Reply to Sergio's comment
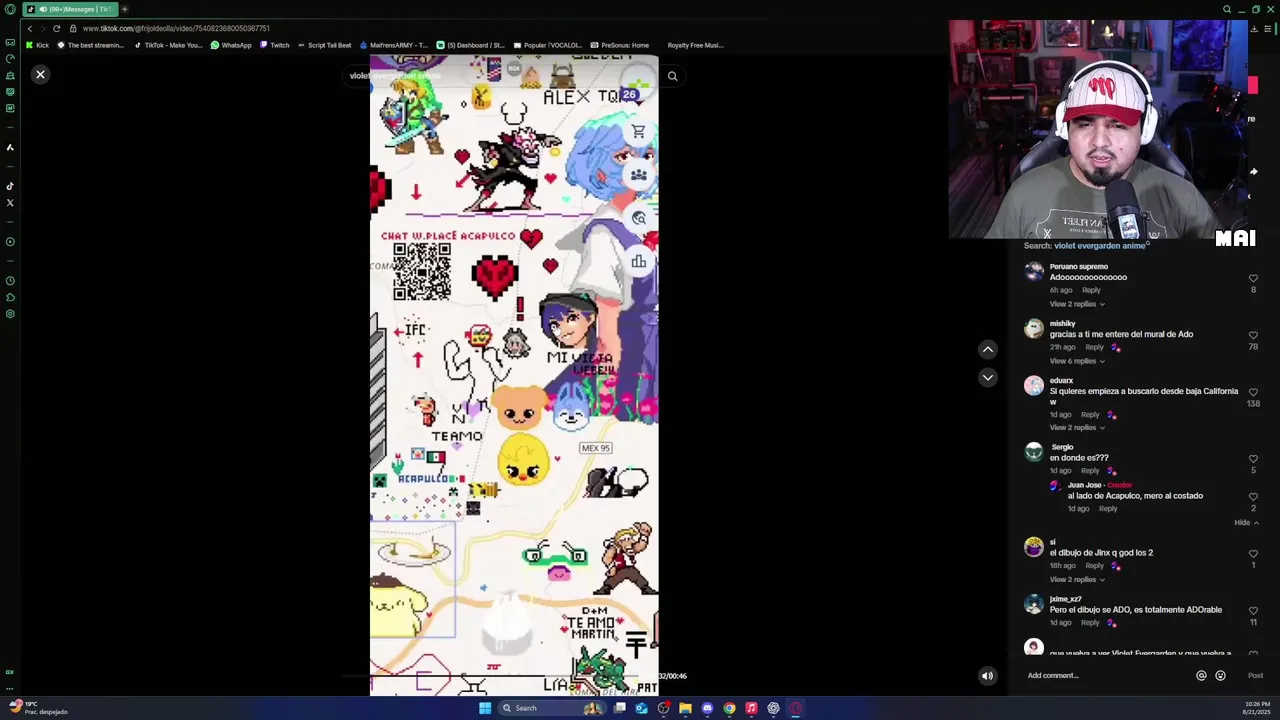Viewport: 1280px width, 720px height. 1090,471
